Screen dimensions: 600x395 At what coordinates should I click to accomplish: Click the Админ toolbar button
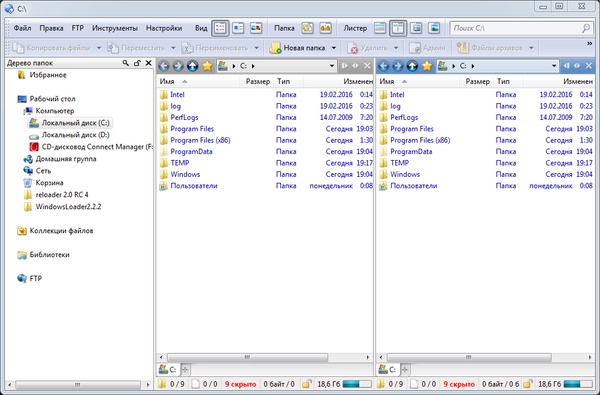coord(427,48)
